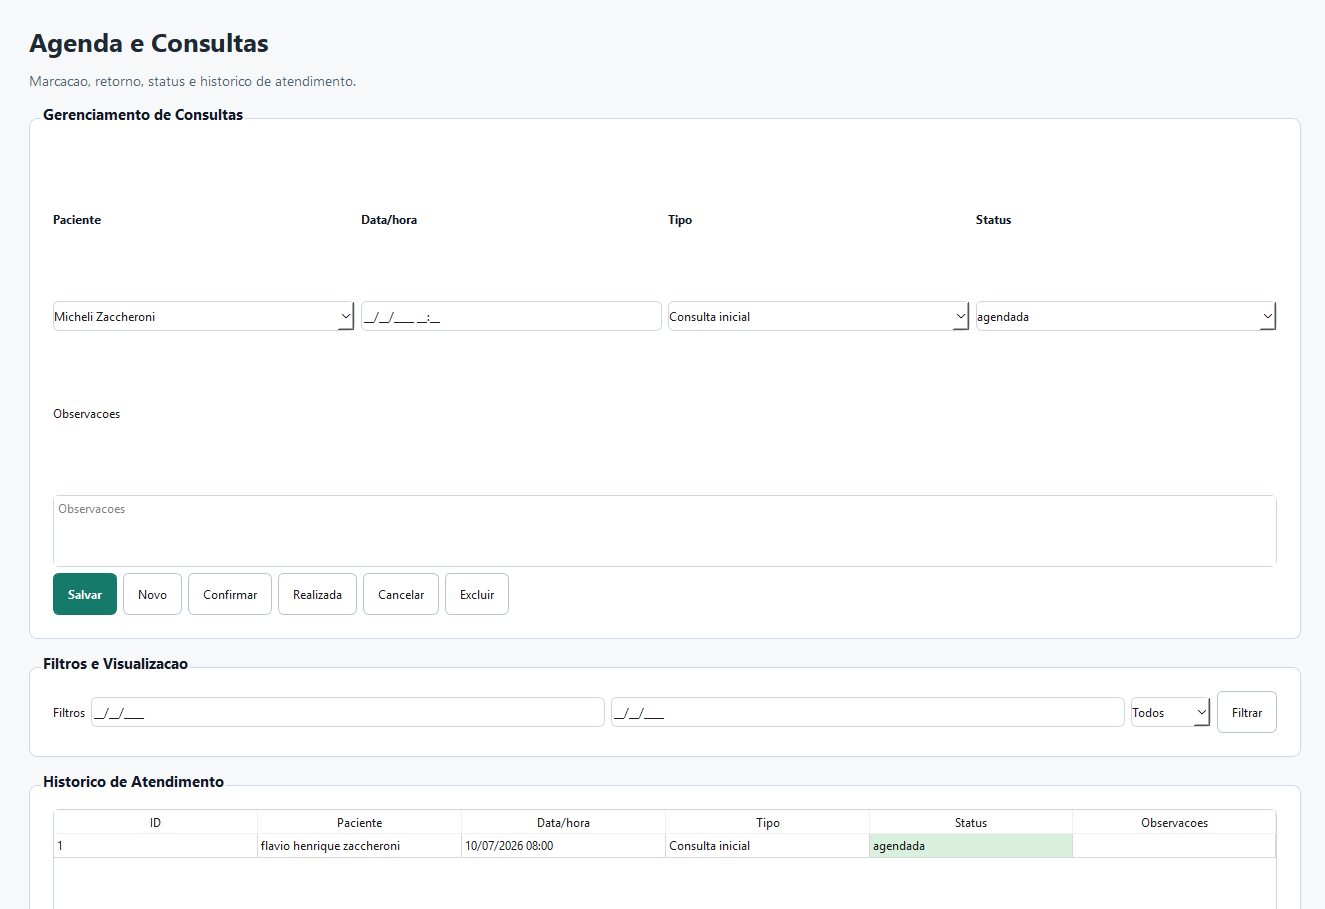Click the Salvar button
The image size is (1325, 909).
coord(85,594)
